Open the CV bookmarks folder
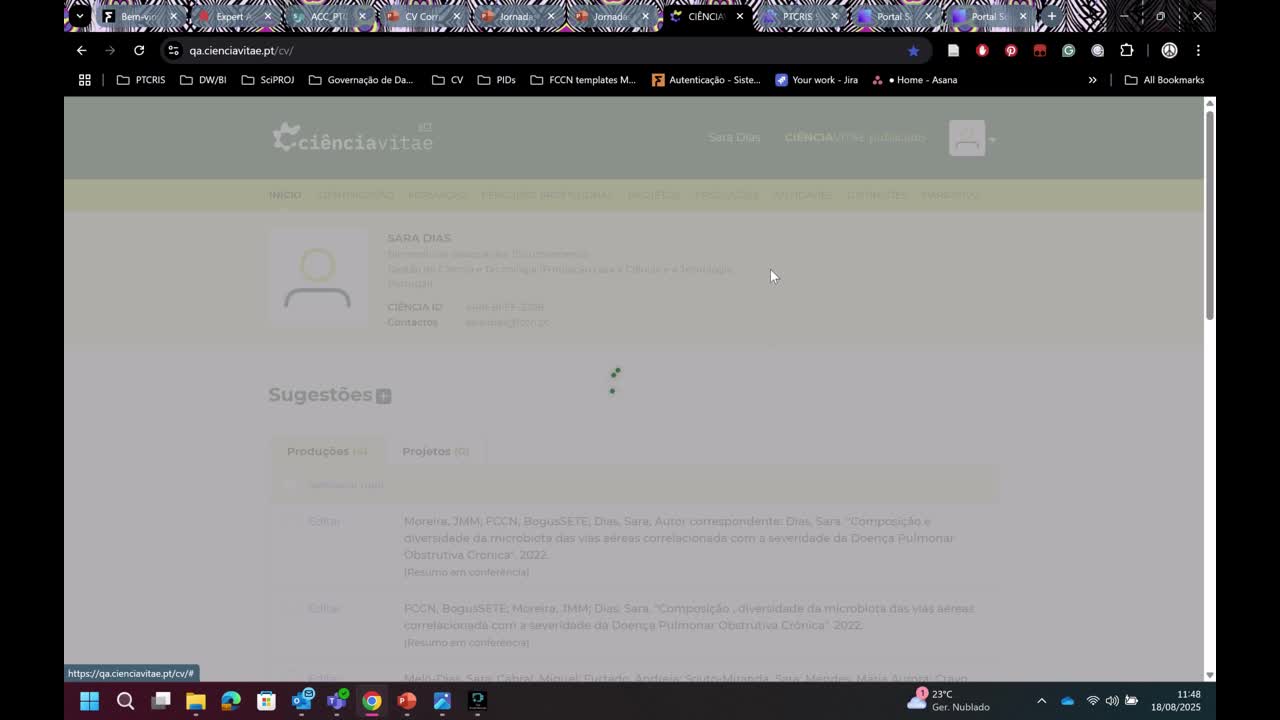This screenshot has height=720, width=1280. coord(447,80)
